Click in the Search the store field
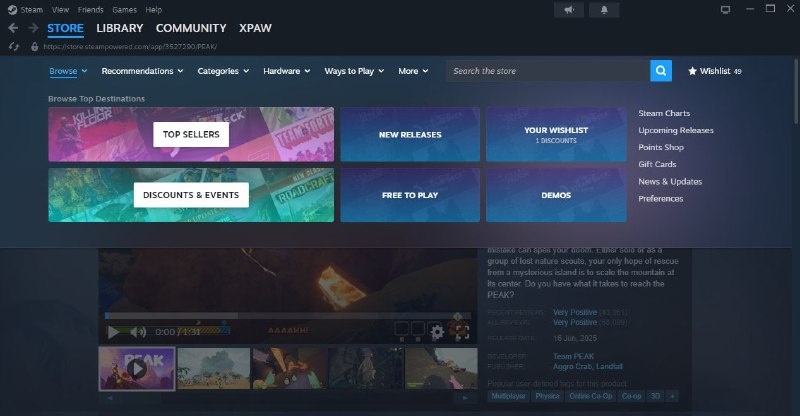 coord(548,71)
